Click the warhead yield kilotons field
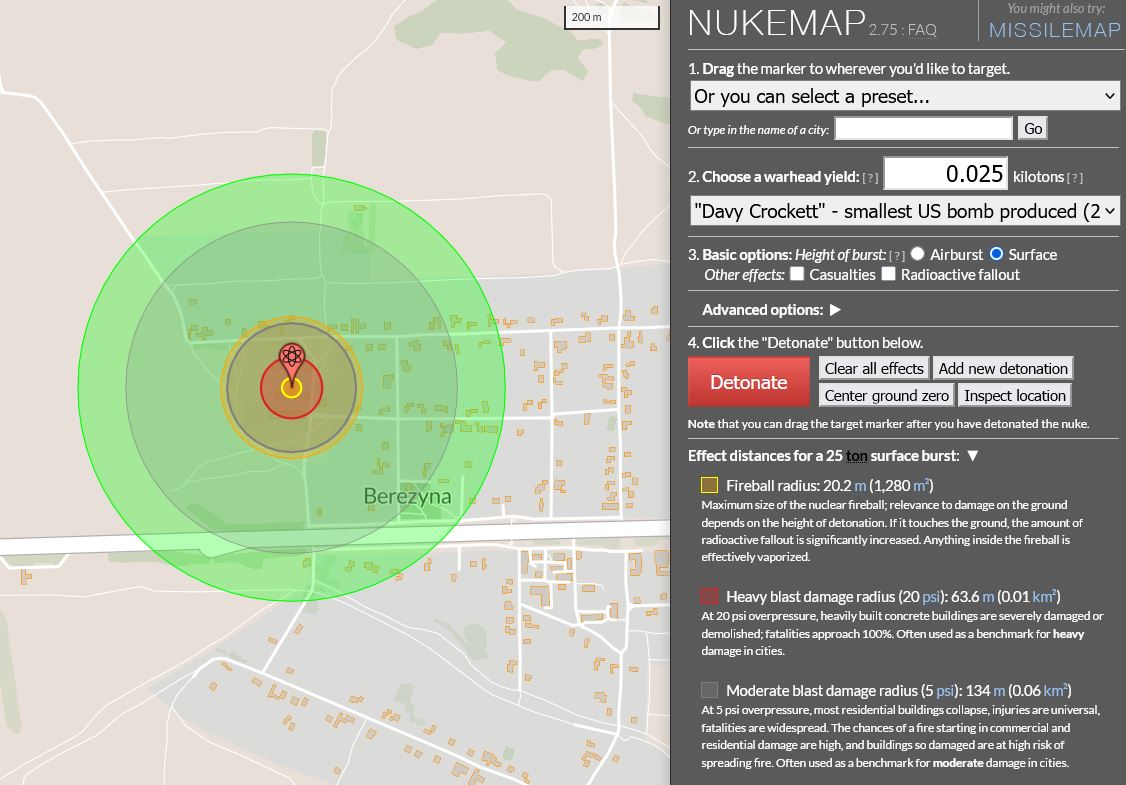The image size is (1126, 785). 945,174
